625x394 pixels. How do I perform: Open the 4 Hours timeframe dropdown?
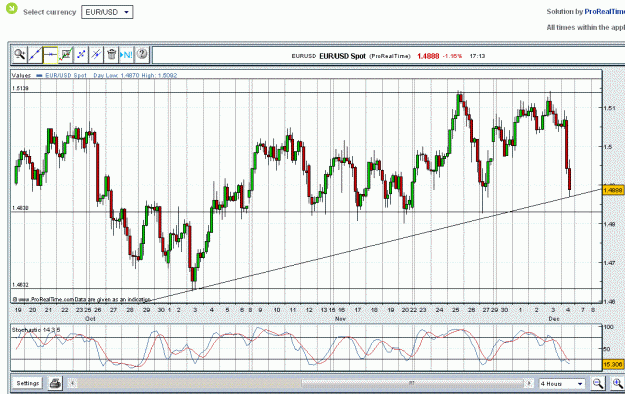tap(562, 384)
